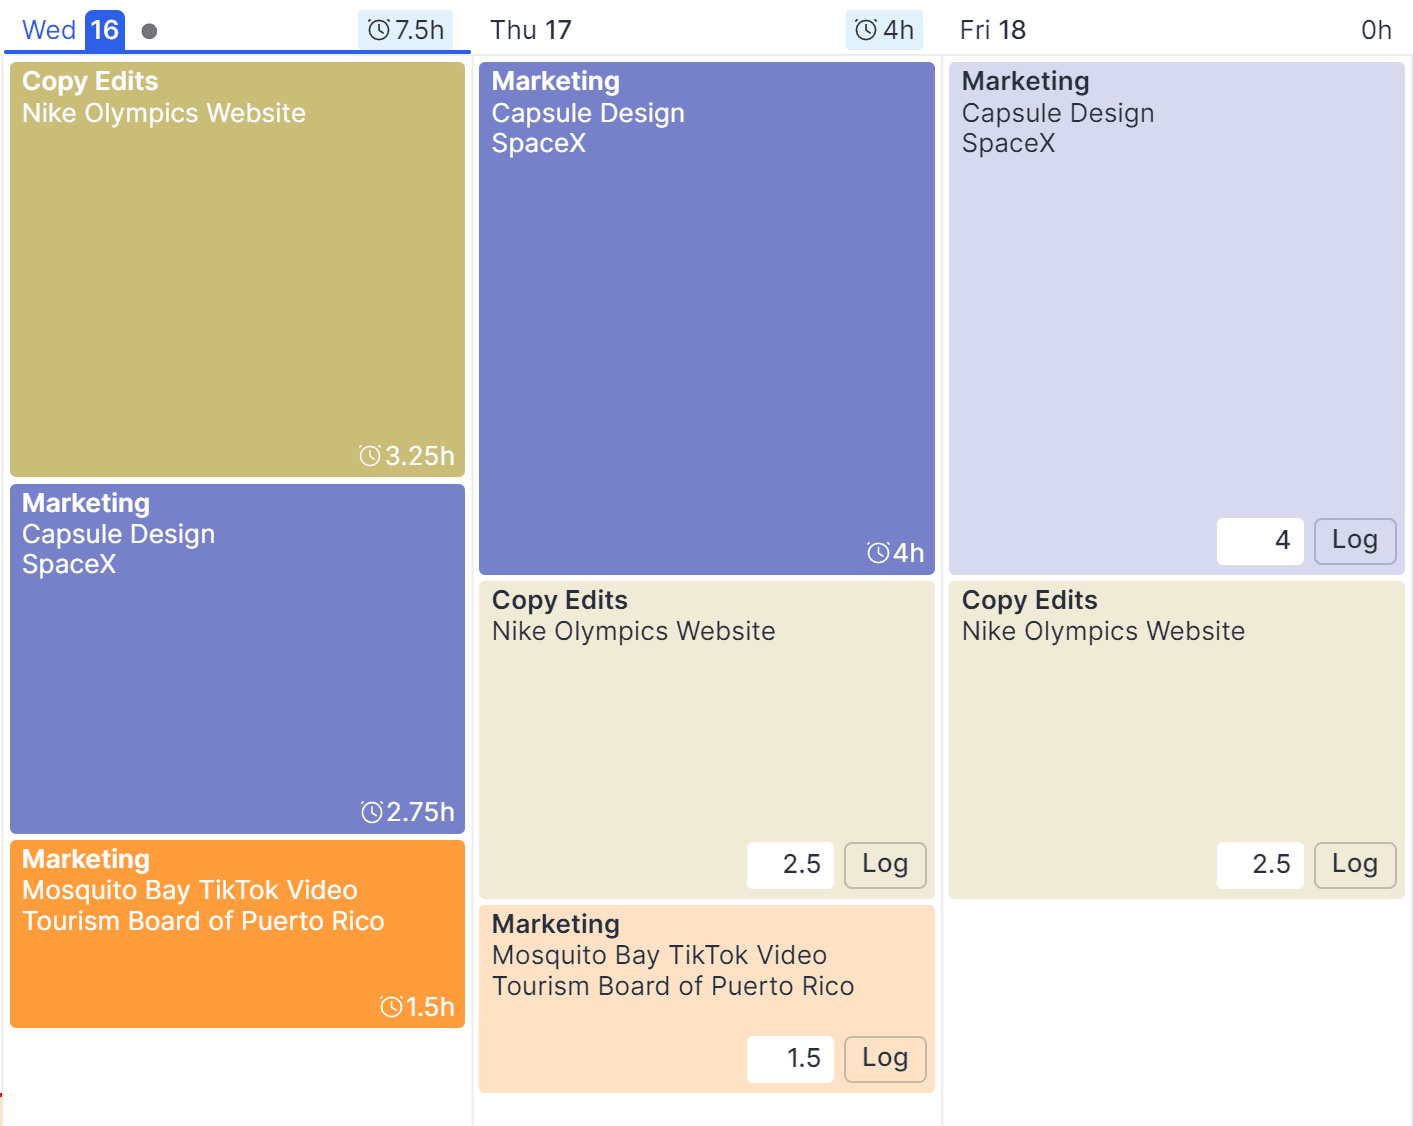Click the clock icon in Thursday's 4h total
The height and width of the screenshot is (1126, 1413).
click(866, 30)
